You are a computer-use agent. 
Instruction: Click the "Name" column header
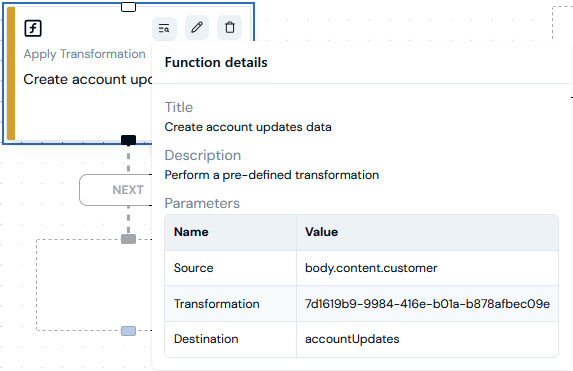click(231, 232)
